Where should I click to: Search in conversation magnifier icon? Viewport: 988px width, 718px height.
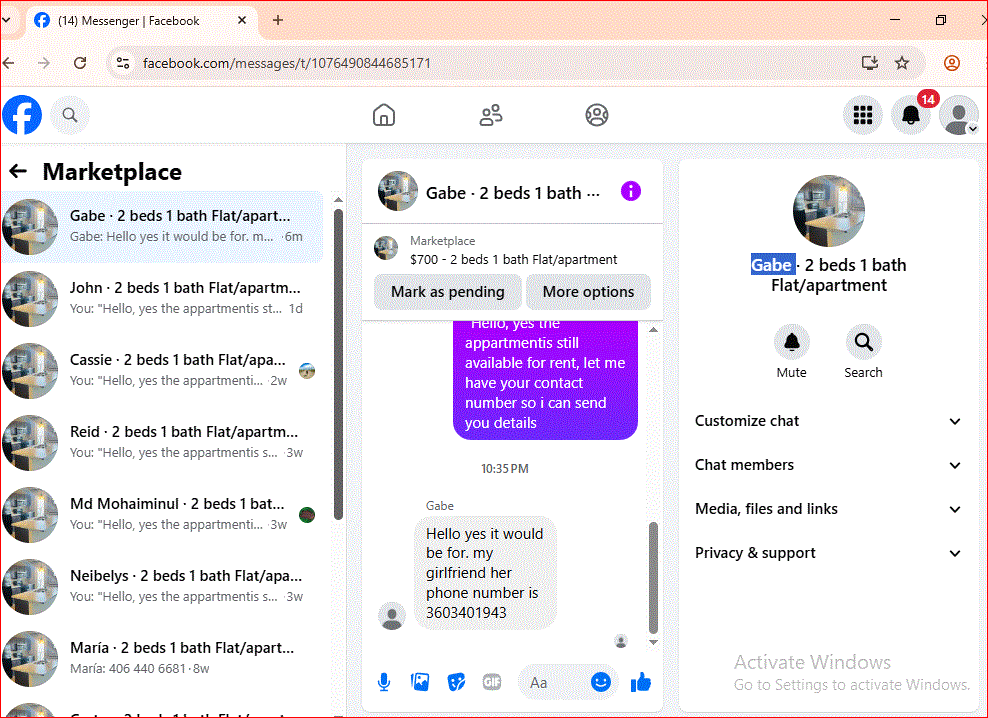click(863, 342)
